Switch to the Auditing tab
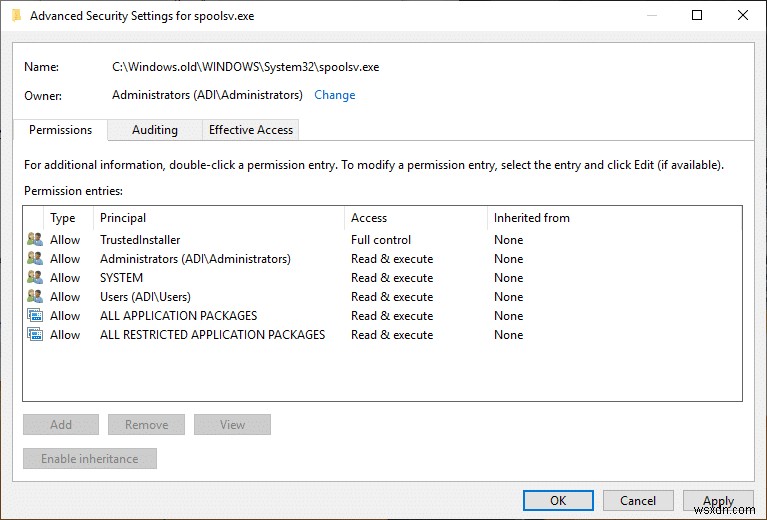Image resolution: width=767 pixels, height=520 pixels. click(x=155, y=130)
